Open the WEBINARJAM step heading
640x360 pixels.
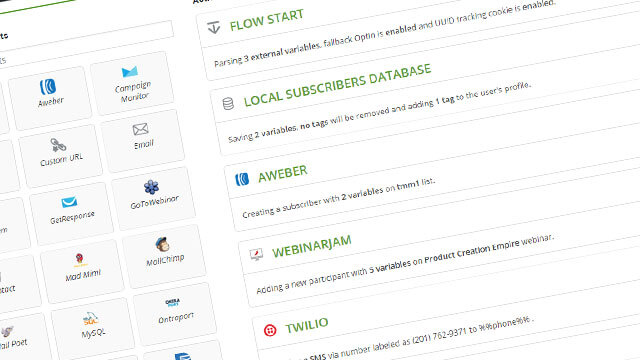312,247
